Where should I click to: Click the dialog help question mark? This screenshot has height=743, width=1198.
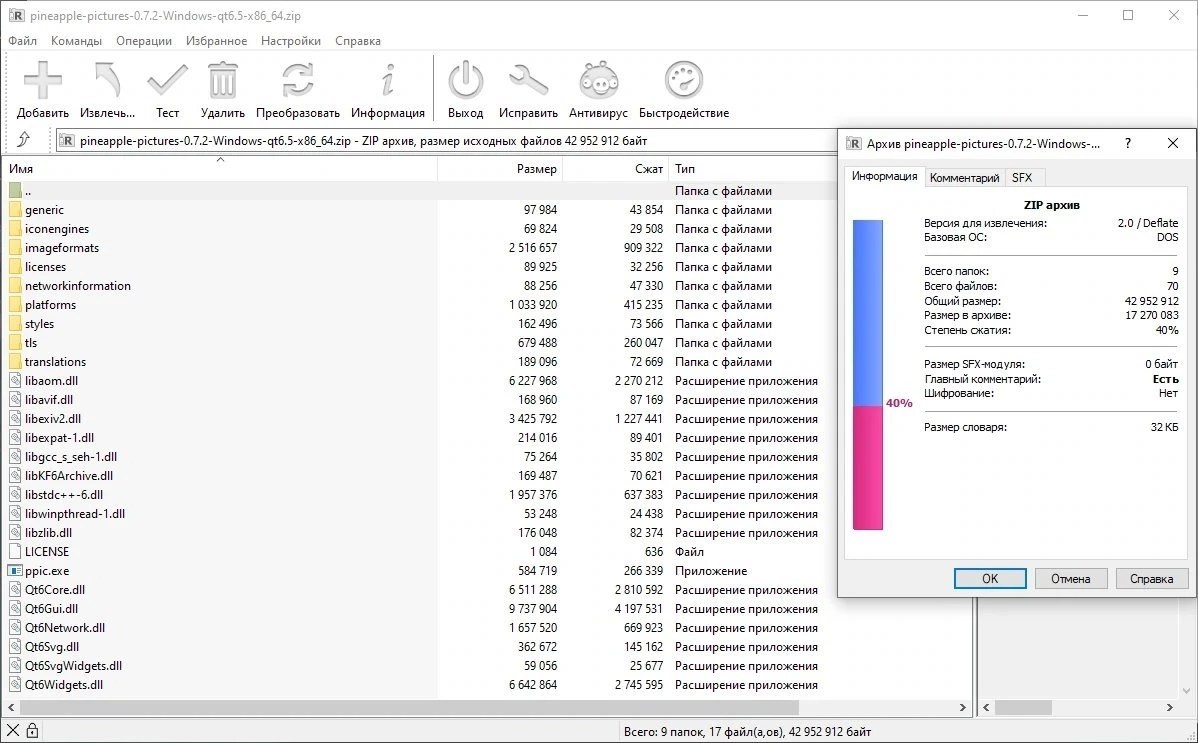tap(1128, 143)
